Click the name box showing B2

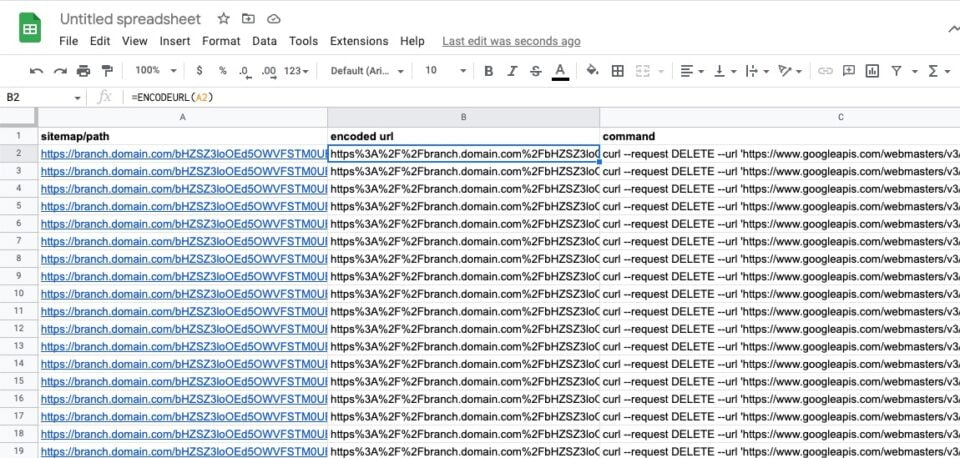tap(43, 97)
